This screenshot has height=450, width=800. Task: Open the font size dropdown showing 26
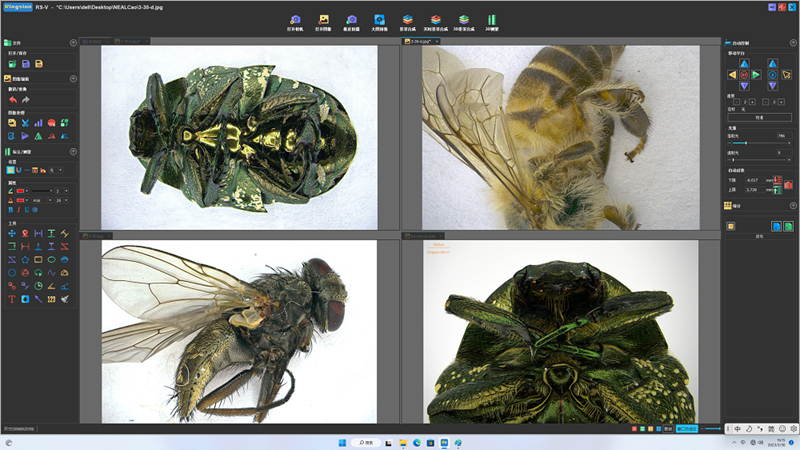pos(62,201)
